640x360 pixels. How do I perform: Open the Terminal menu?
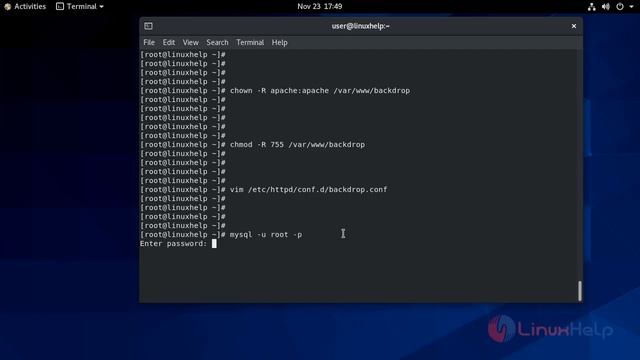coord(250,42)
